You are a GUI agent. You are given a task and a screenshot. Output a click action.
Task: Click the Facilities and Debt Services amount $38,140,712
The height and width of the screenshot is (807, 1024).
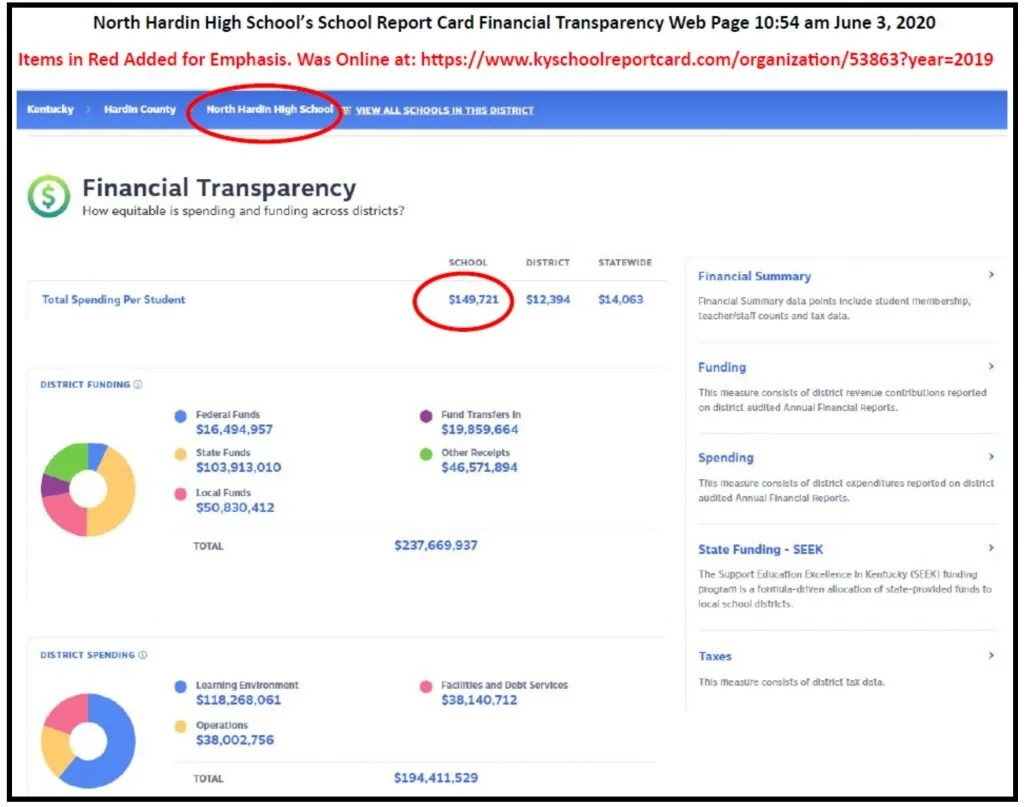[x=479, y=699]
